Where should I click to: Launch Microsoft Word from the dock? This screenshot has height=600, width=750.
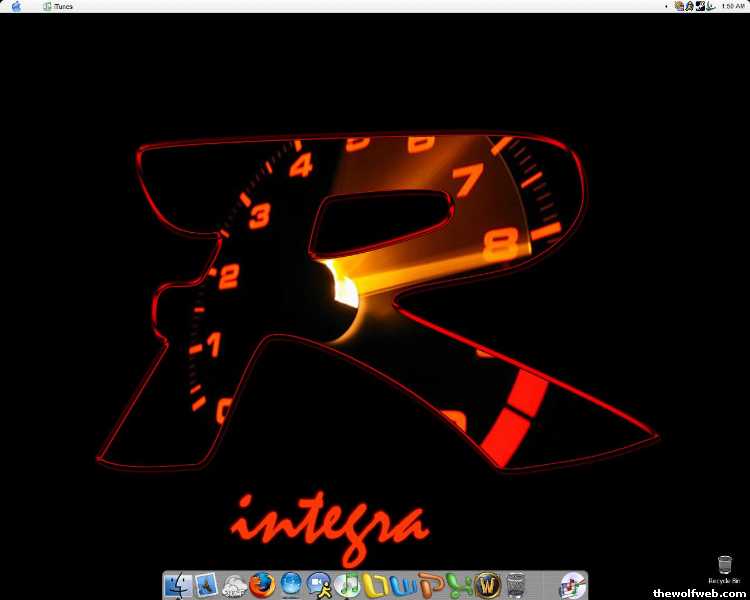403,585
